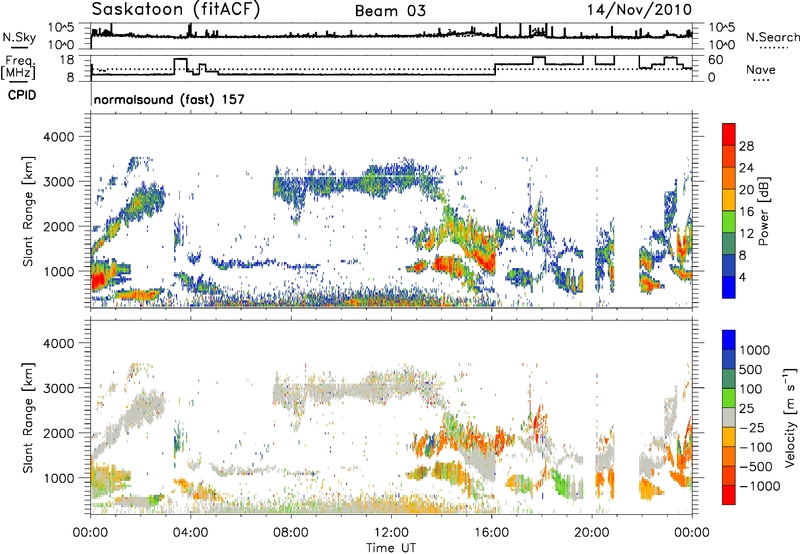Viewport: 800px width, 554px height.
Task: Click the 'N.Search' legend label
Action: (772, 37)
